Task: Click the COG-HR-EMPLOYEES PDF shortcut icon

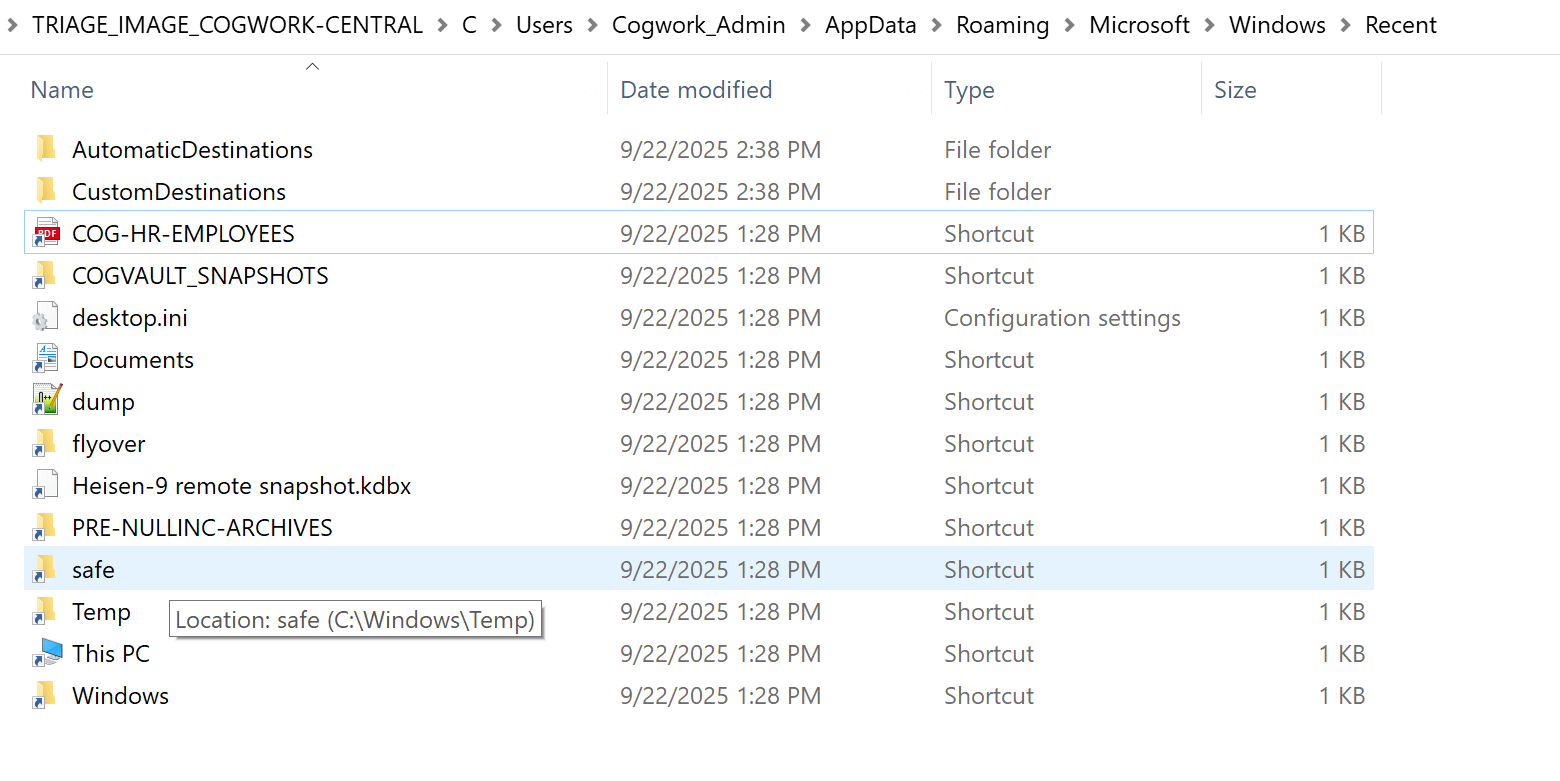Action: click(x=46, y=233)
